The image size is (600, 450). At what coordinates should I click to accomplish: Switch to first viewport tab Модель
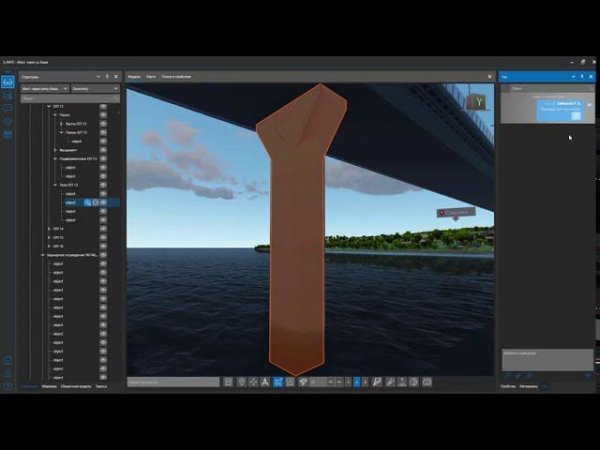click(134, 77)
